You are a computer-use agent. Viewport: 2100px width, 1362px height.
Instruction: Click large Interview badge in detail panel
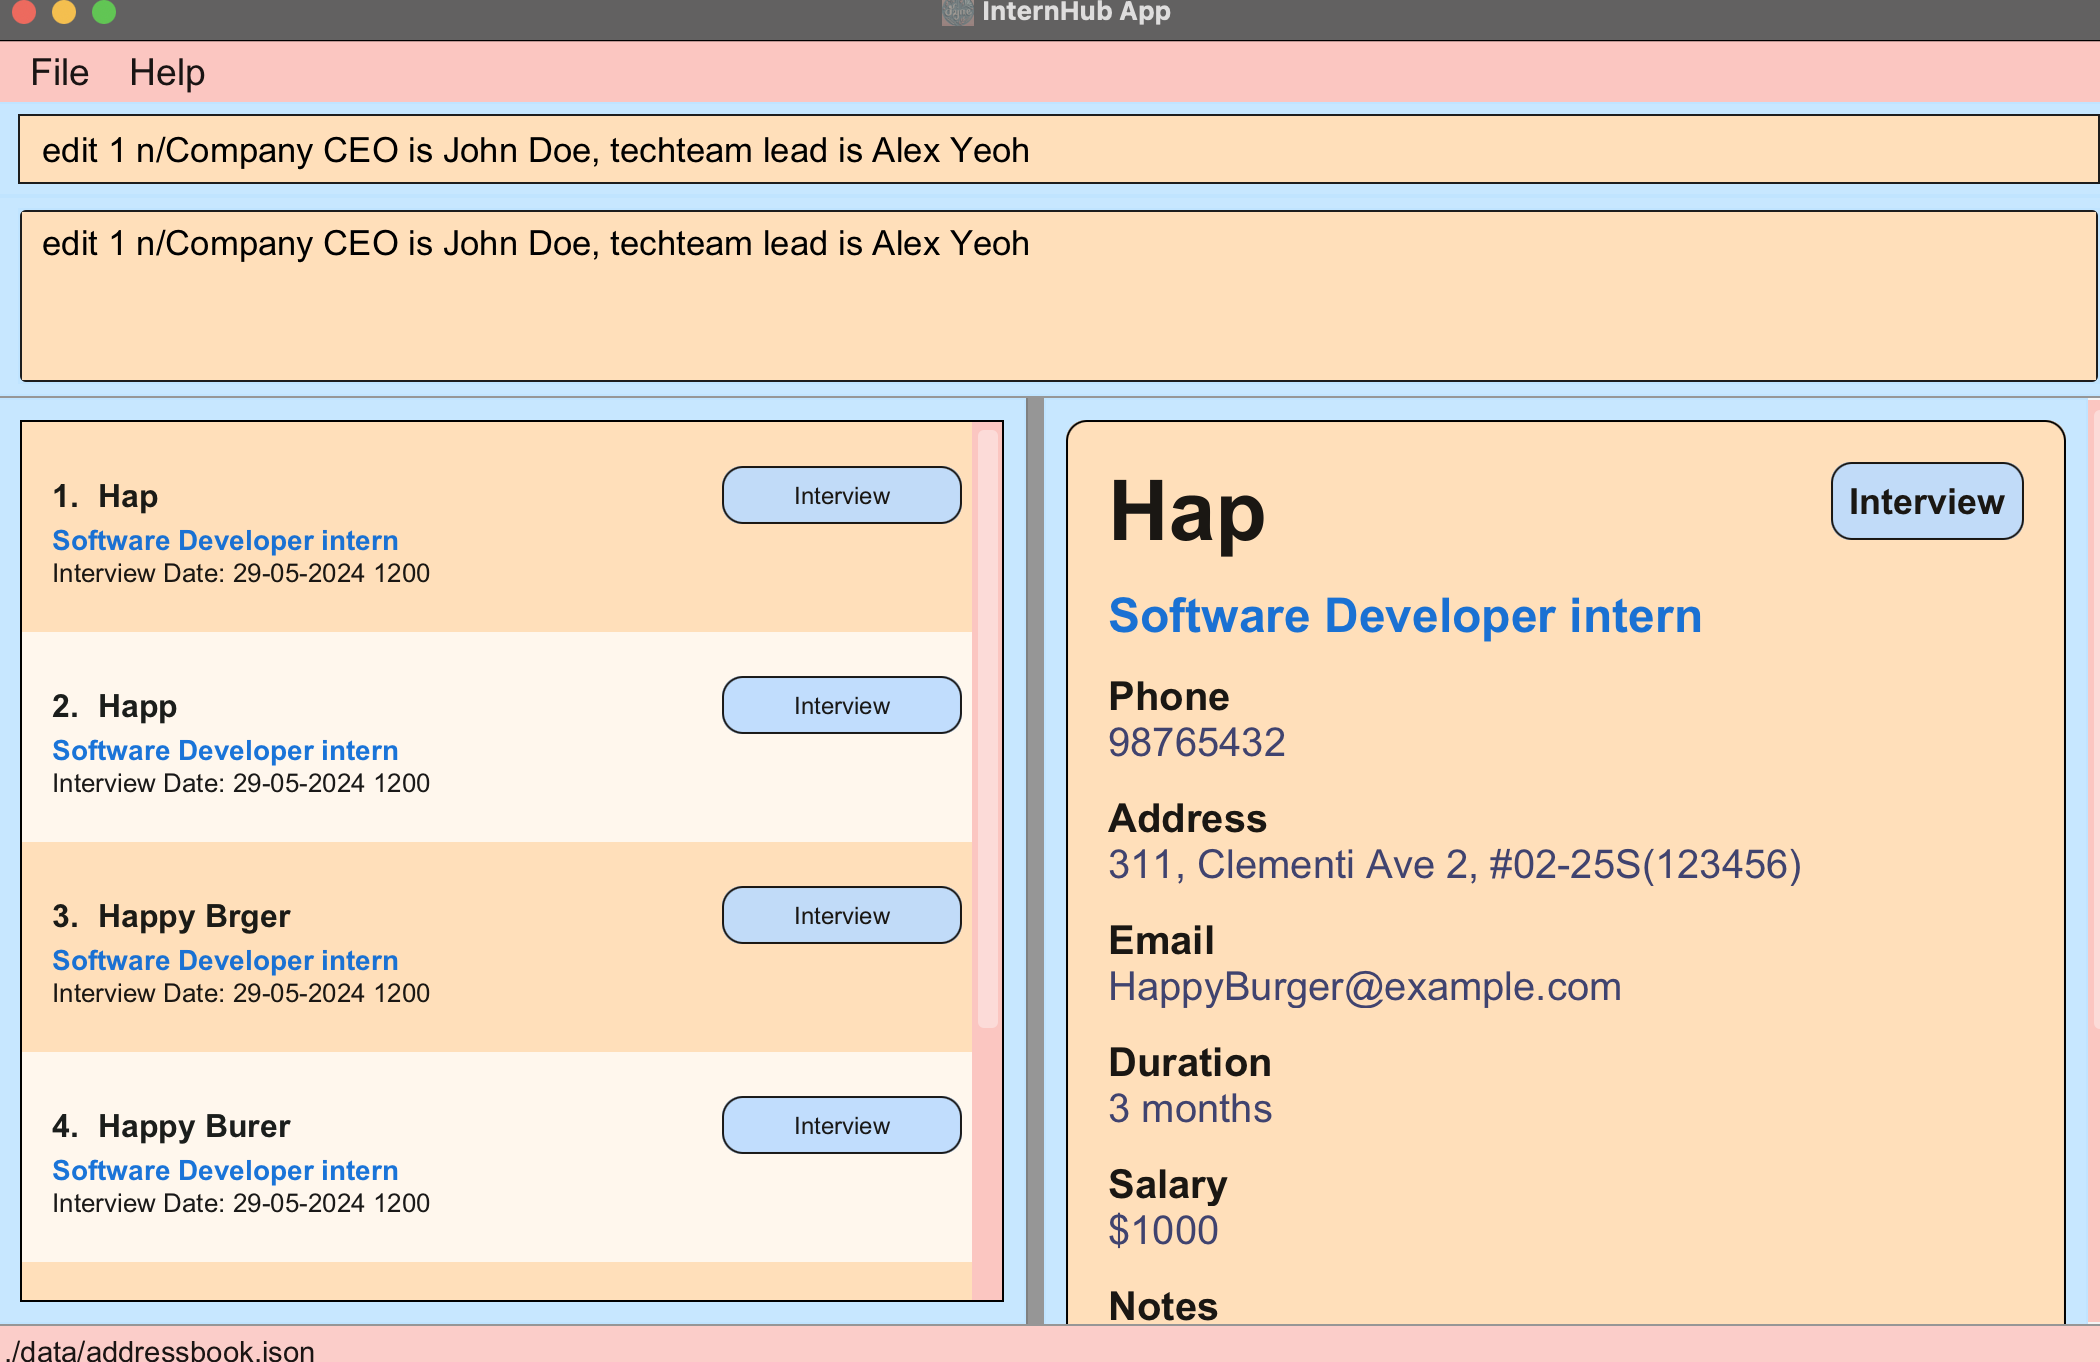coord(1926,502)
